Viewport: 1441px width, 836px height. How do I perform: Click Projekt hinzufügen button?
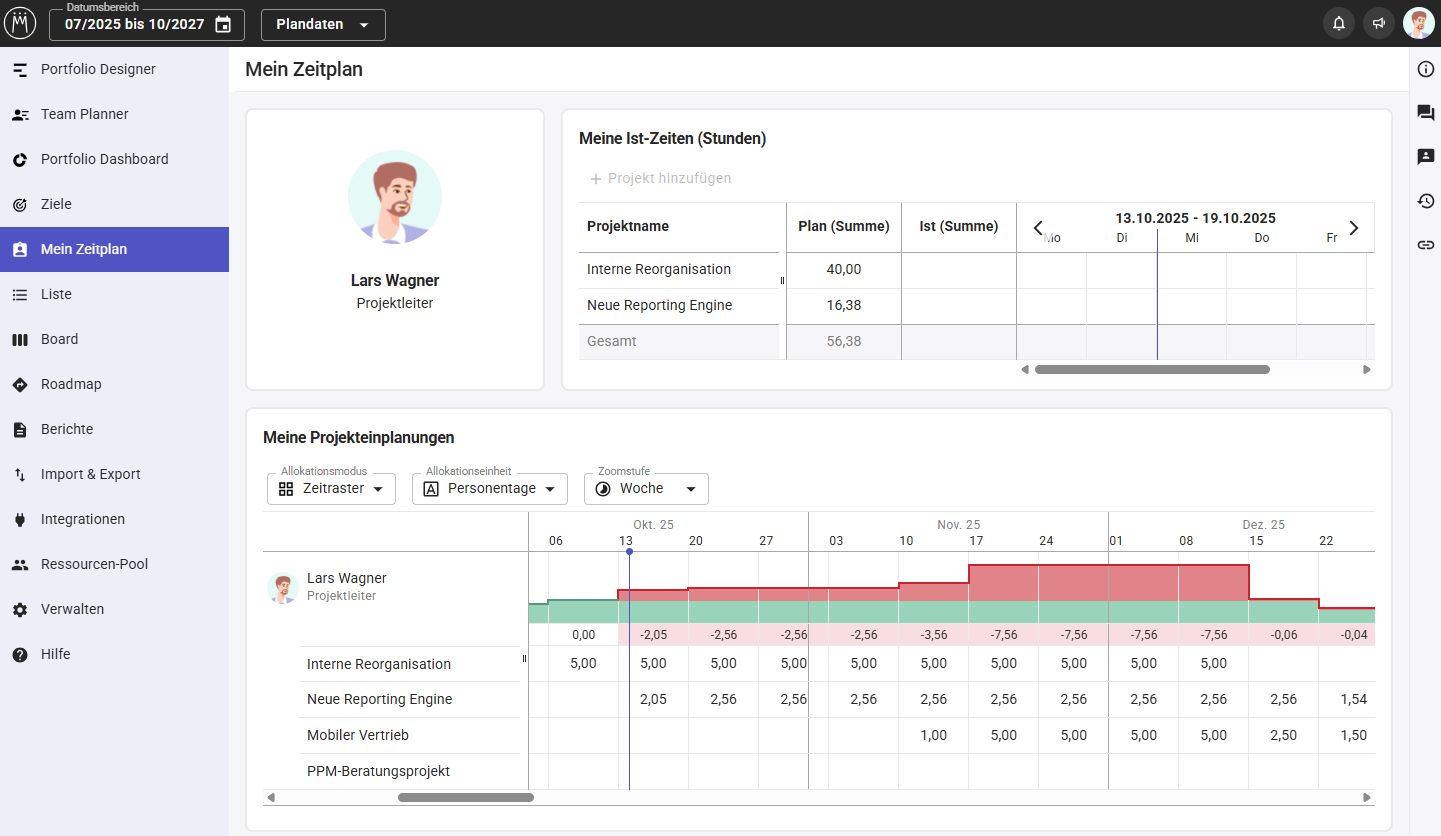(x=660, y=178)
